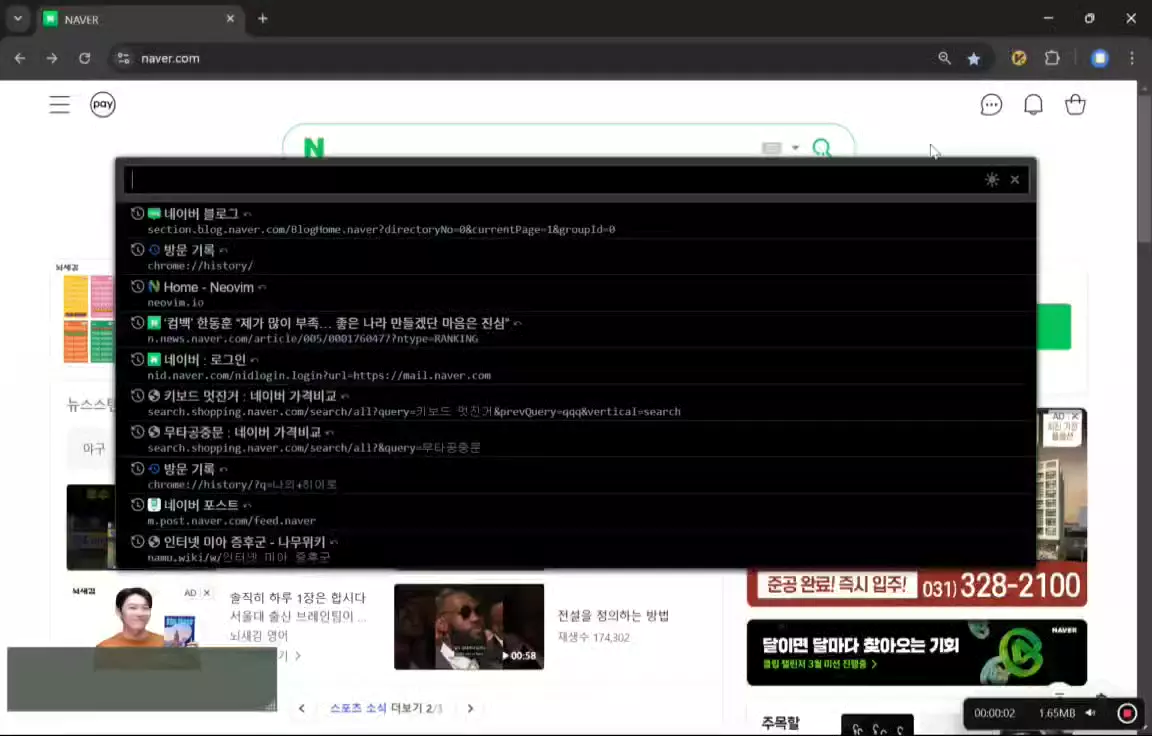This screenshot has height=736, width=1152.
Task: Expand search box dropdown arrow
Action: click(x=795, y=148)
